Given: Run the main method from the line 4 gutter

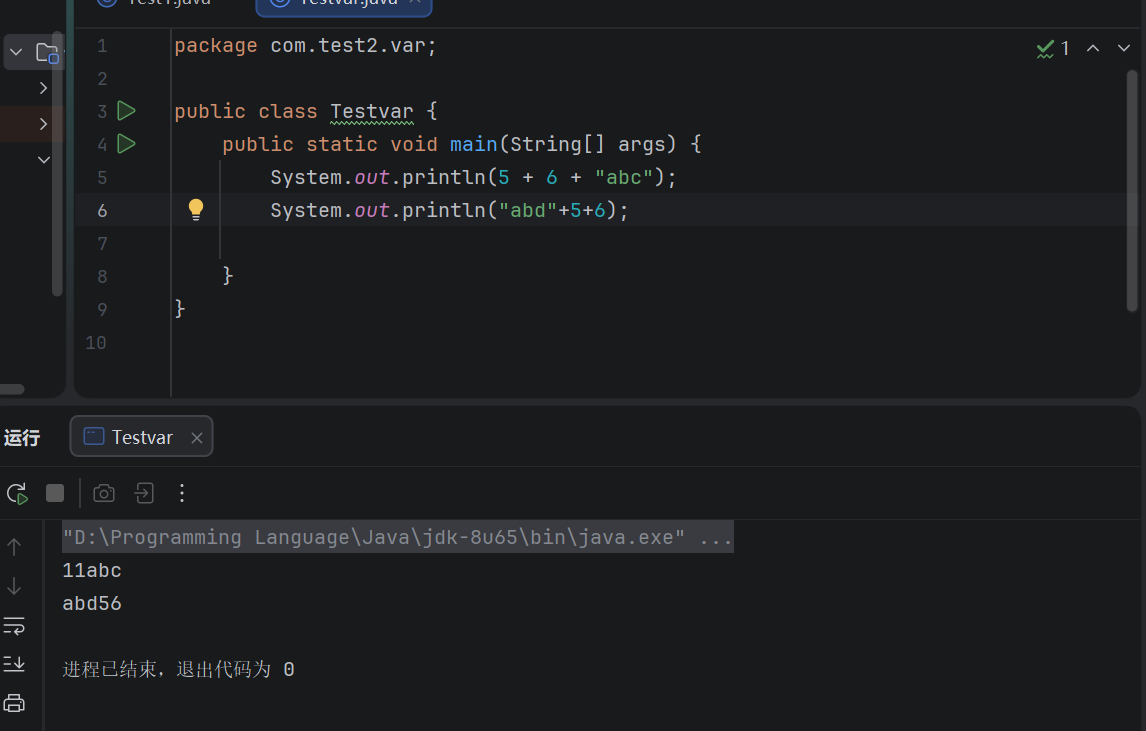Looking at the screenshot, I should pos(126,144).
